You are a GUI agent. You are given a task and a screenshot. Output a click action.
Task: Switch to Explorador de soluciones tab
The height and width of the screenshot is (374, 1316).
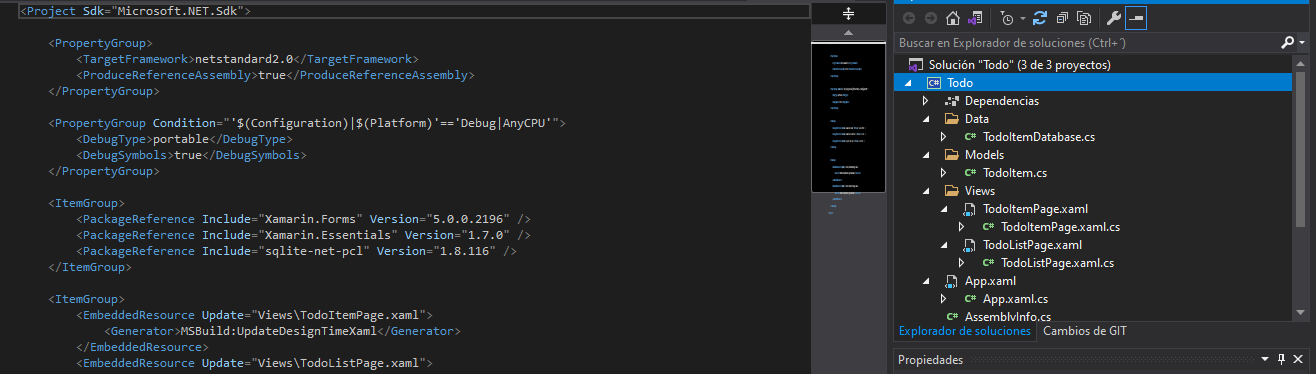pyautogui.click(x=964, y=331)
